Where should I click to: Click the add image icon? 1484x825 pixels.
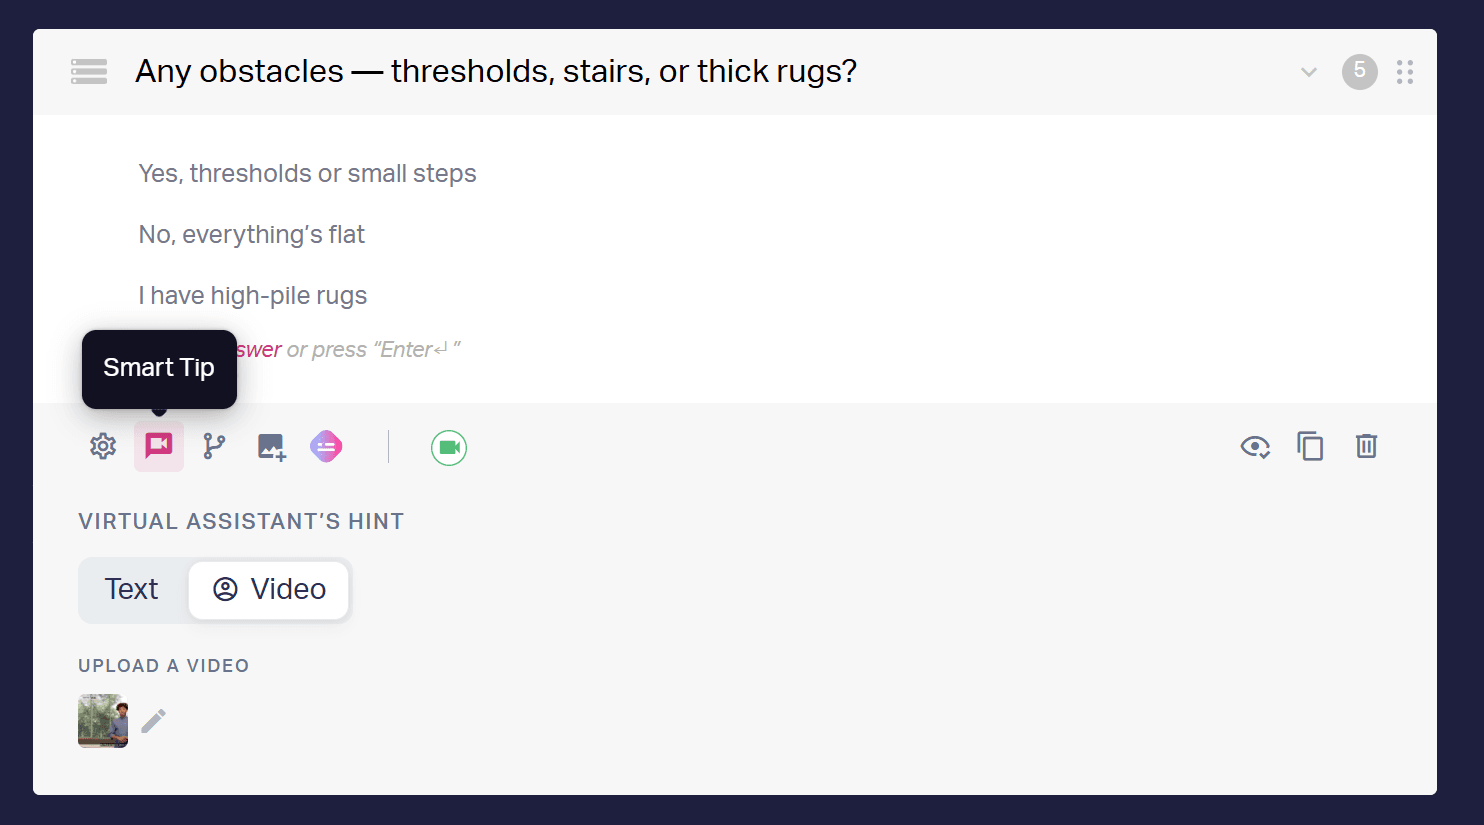pos(271,447)
